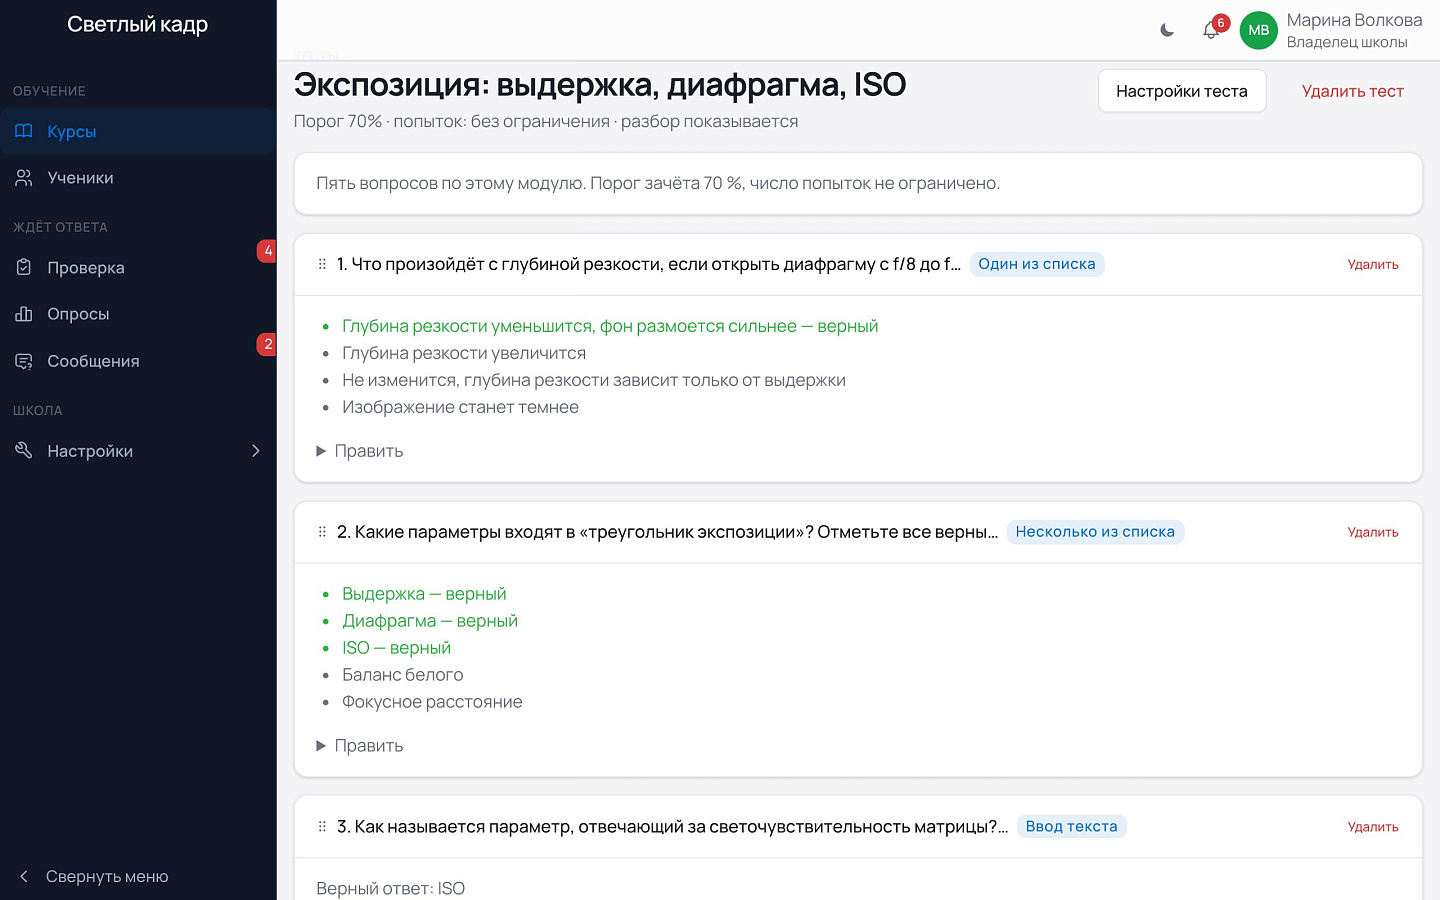Open the MB user avatar
The image size is (1440, 900).
point(1259,30)
